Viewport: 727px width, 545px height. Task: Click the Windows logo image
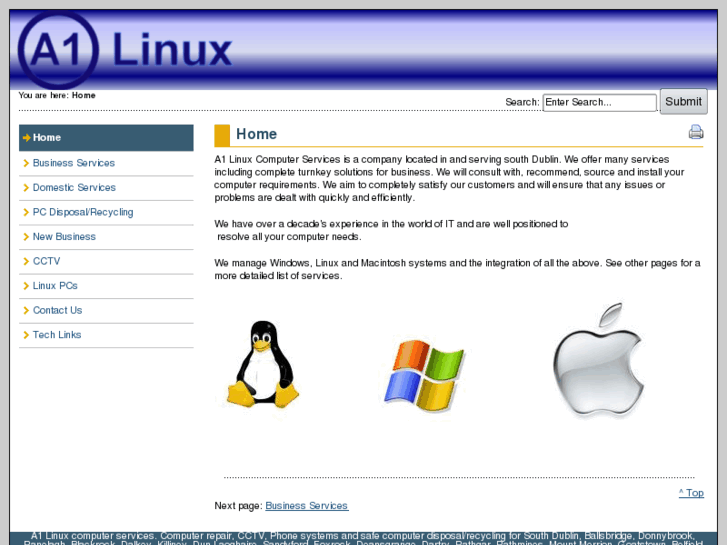424,376
